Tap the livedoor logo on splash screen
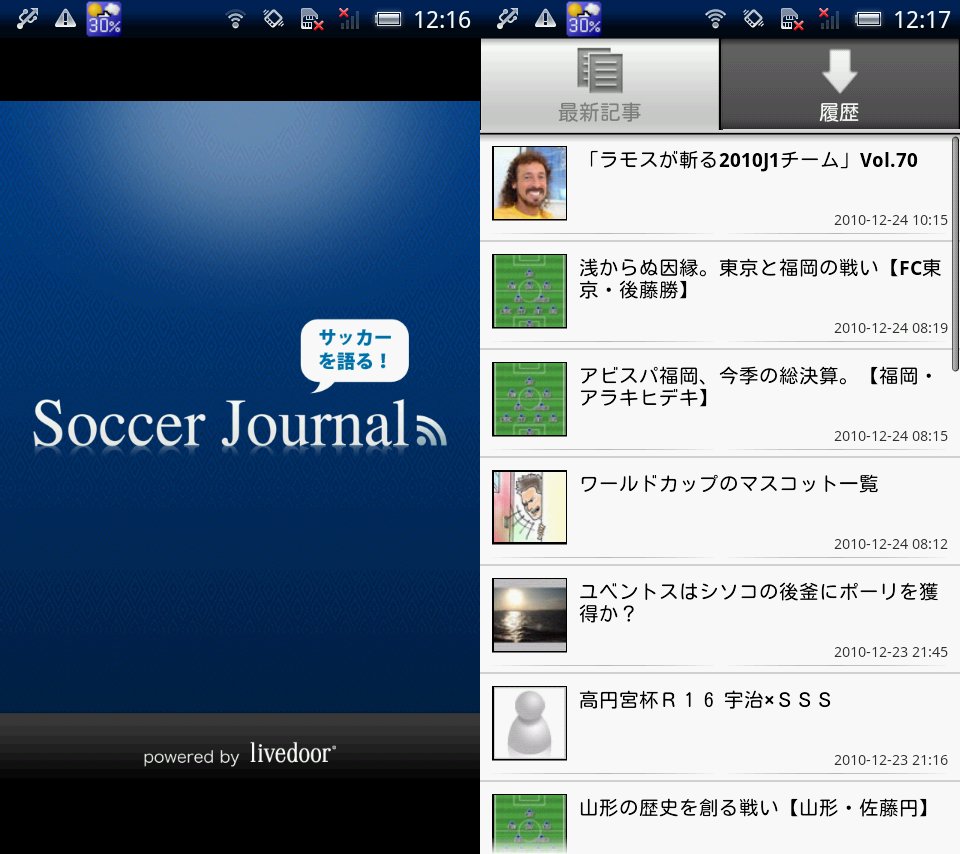Viewport: 960px width, 854px height. [x=293, y=754]
